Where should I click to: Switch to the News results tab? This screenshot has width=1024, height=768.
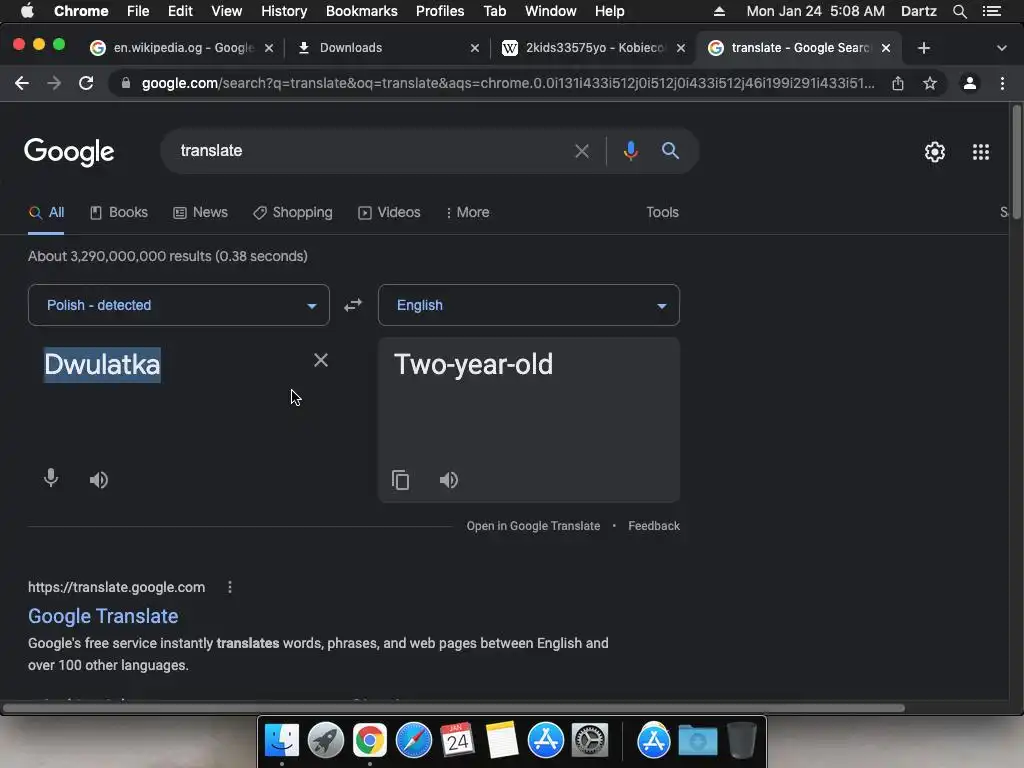[200, 212]
